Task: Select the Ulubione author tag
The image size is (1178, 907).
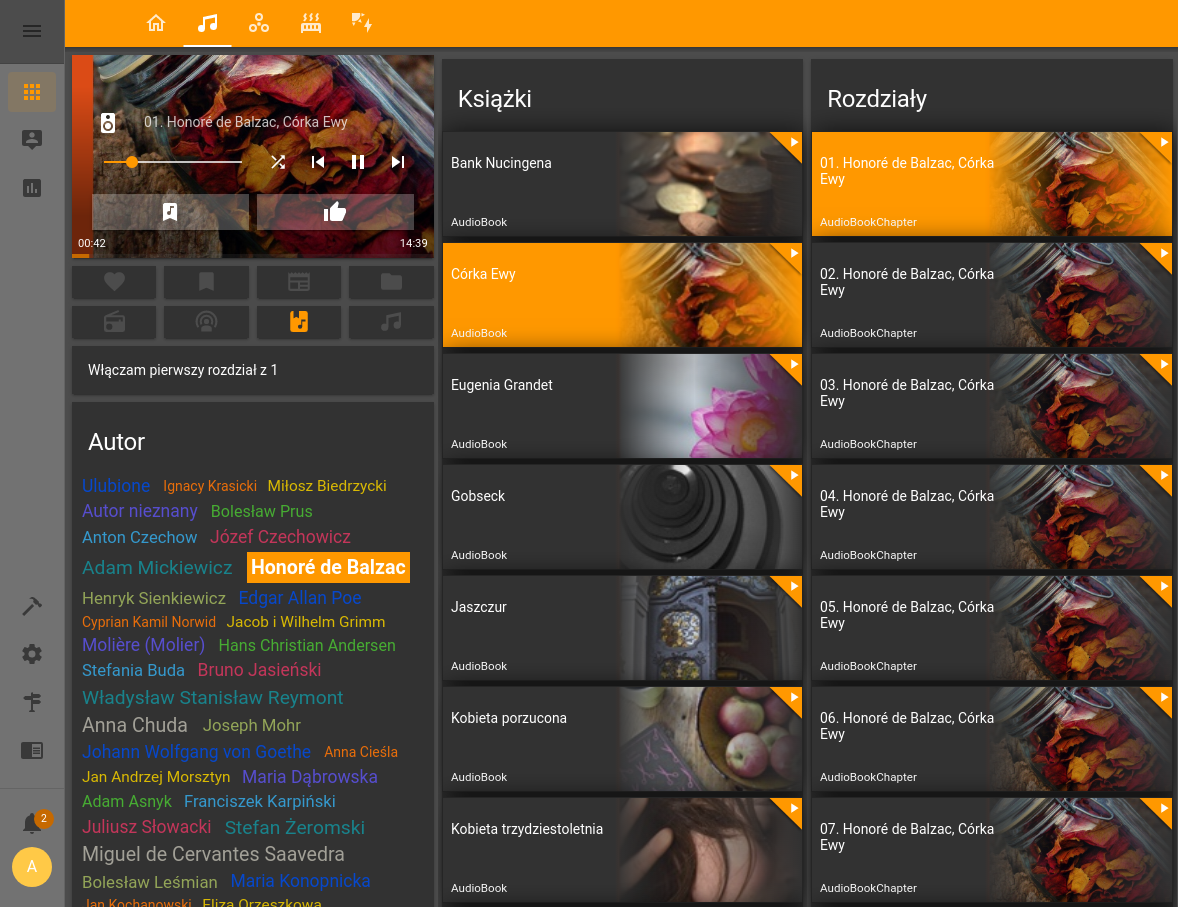Action: (116, 485)
